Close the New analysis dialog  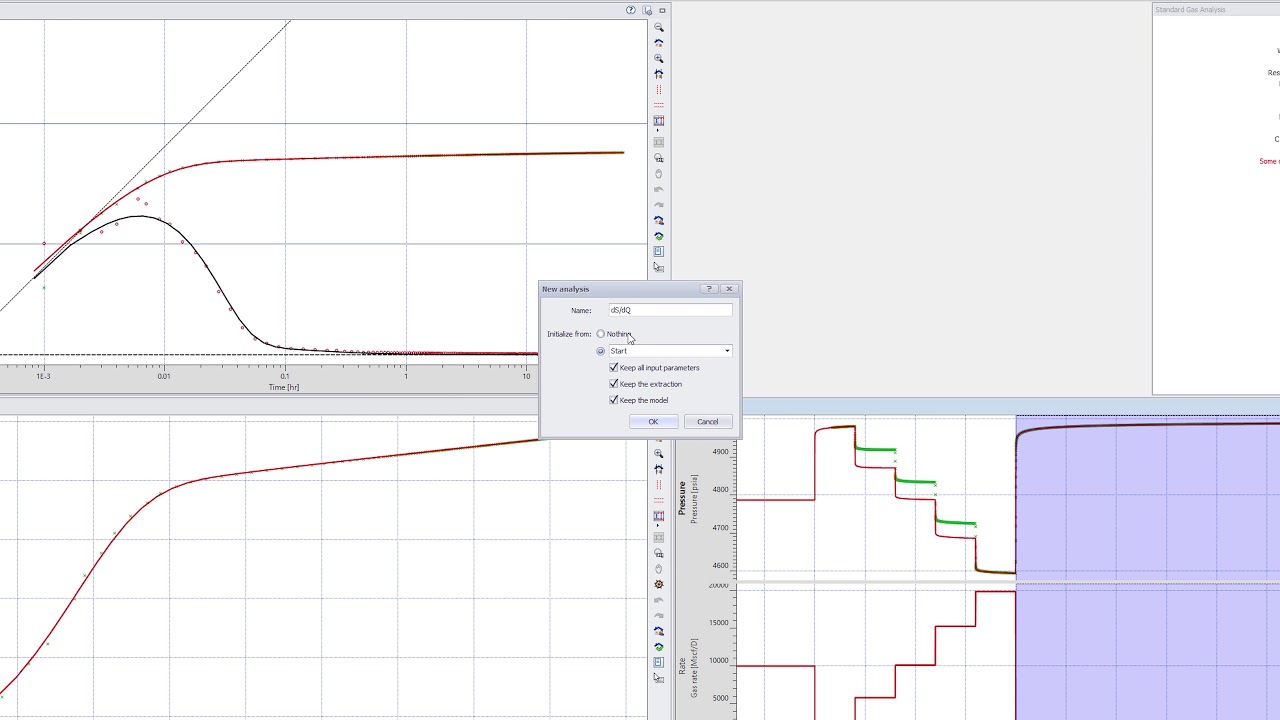[728, 289]
